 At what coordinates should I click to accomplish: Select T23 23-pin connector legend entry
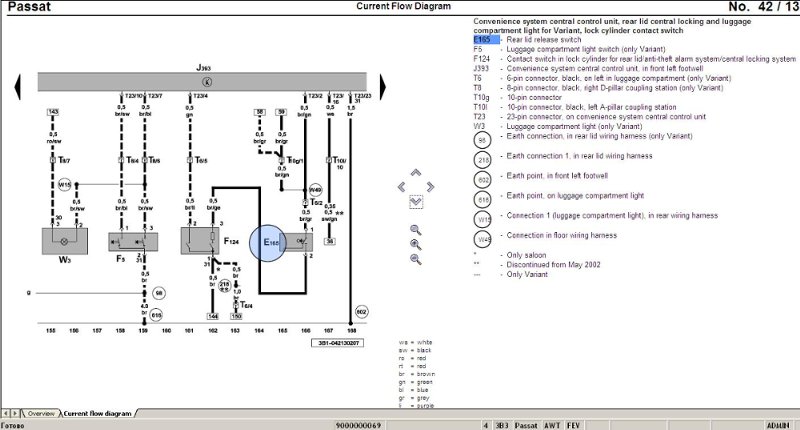click(x=589, y=117)
